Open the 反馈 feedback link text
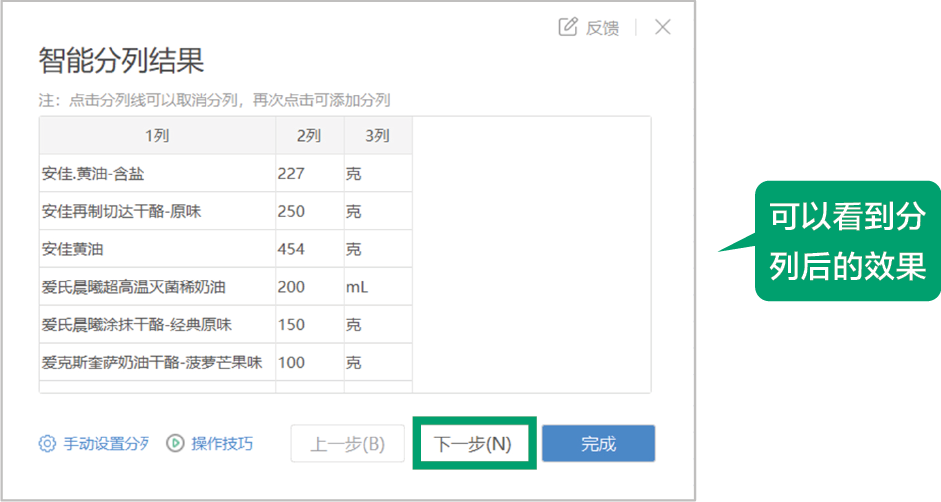 click(x=602, y=28)
